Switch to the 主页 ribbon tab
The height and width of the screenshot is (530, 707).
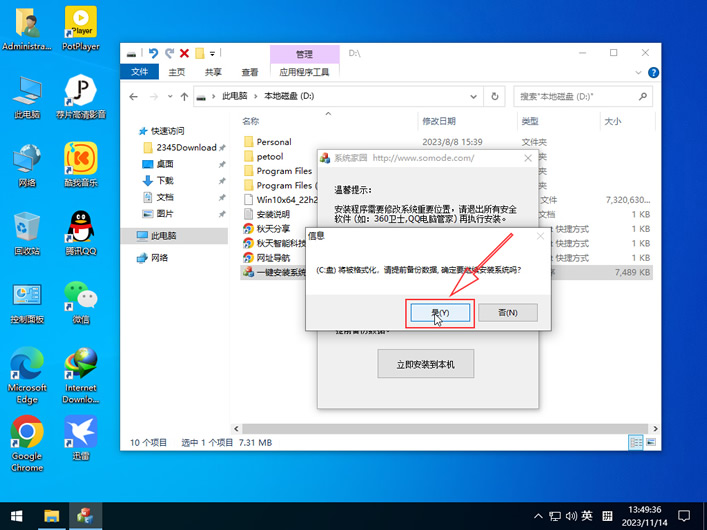point(176,72)
